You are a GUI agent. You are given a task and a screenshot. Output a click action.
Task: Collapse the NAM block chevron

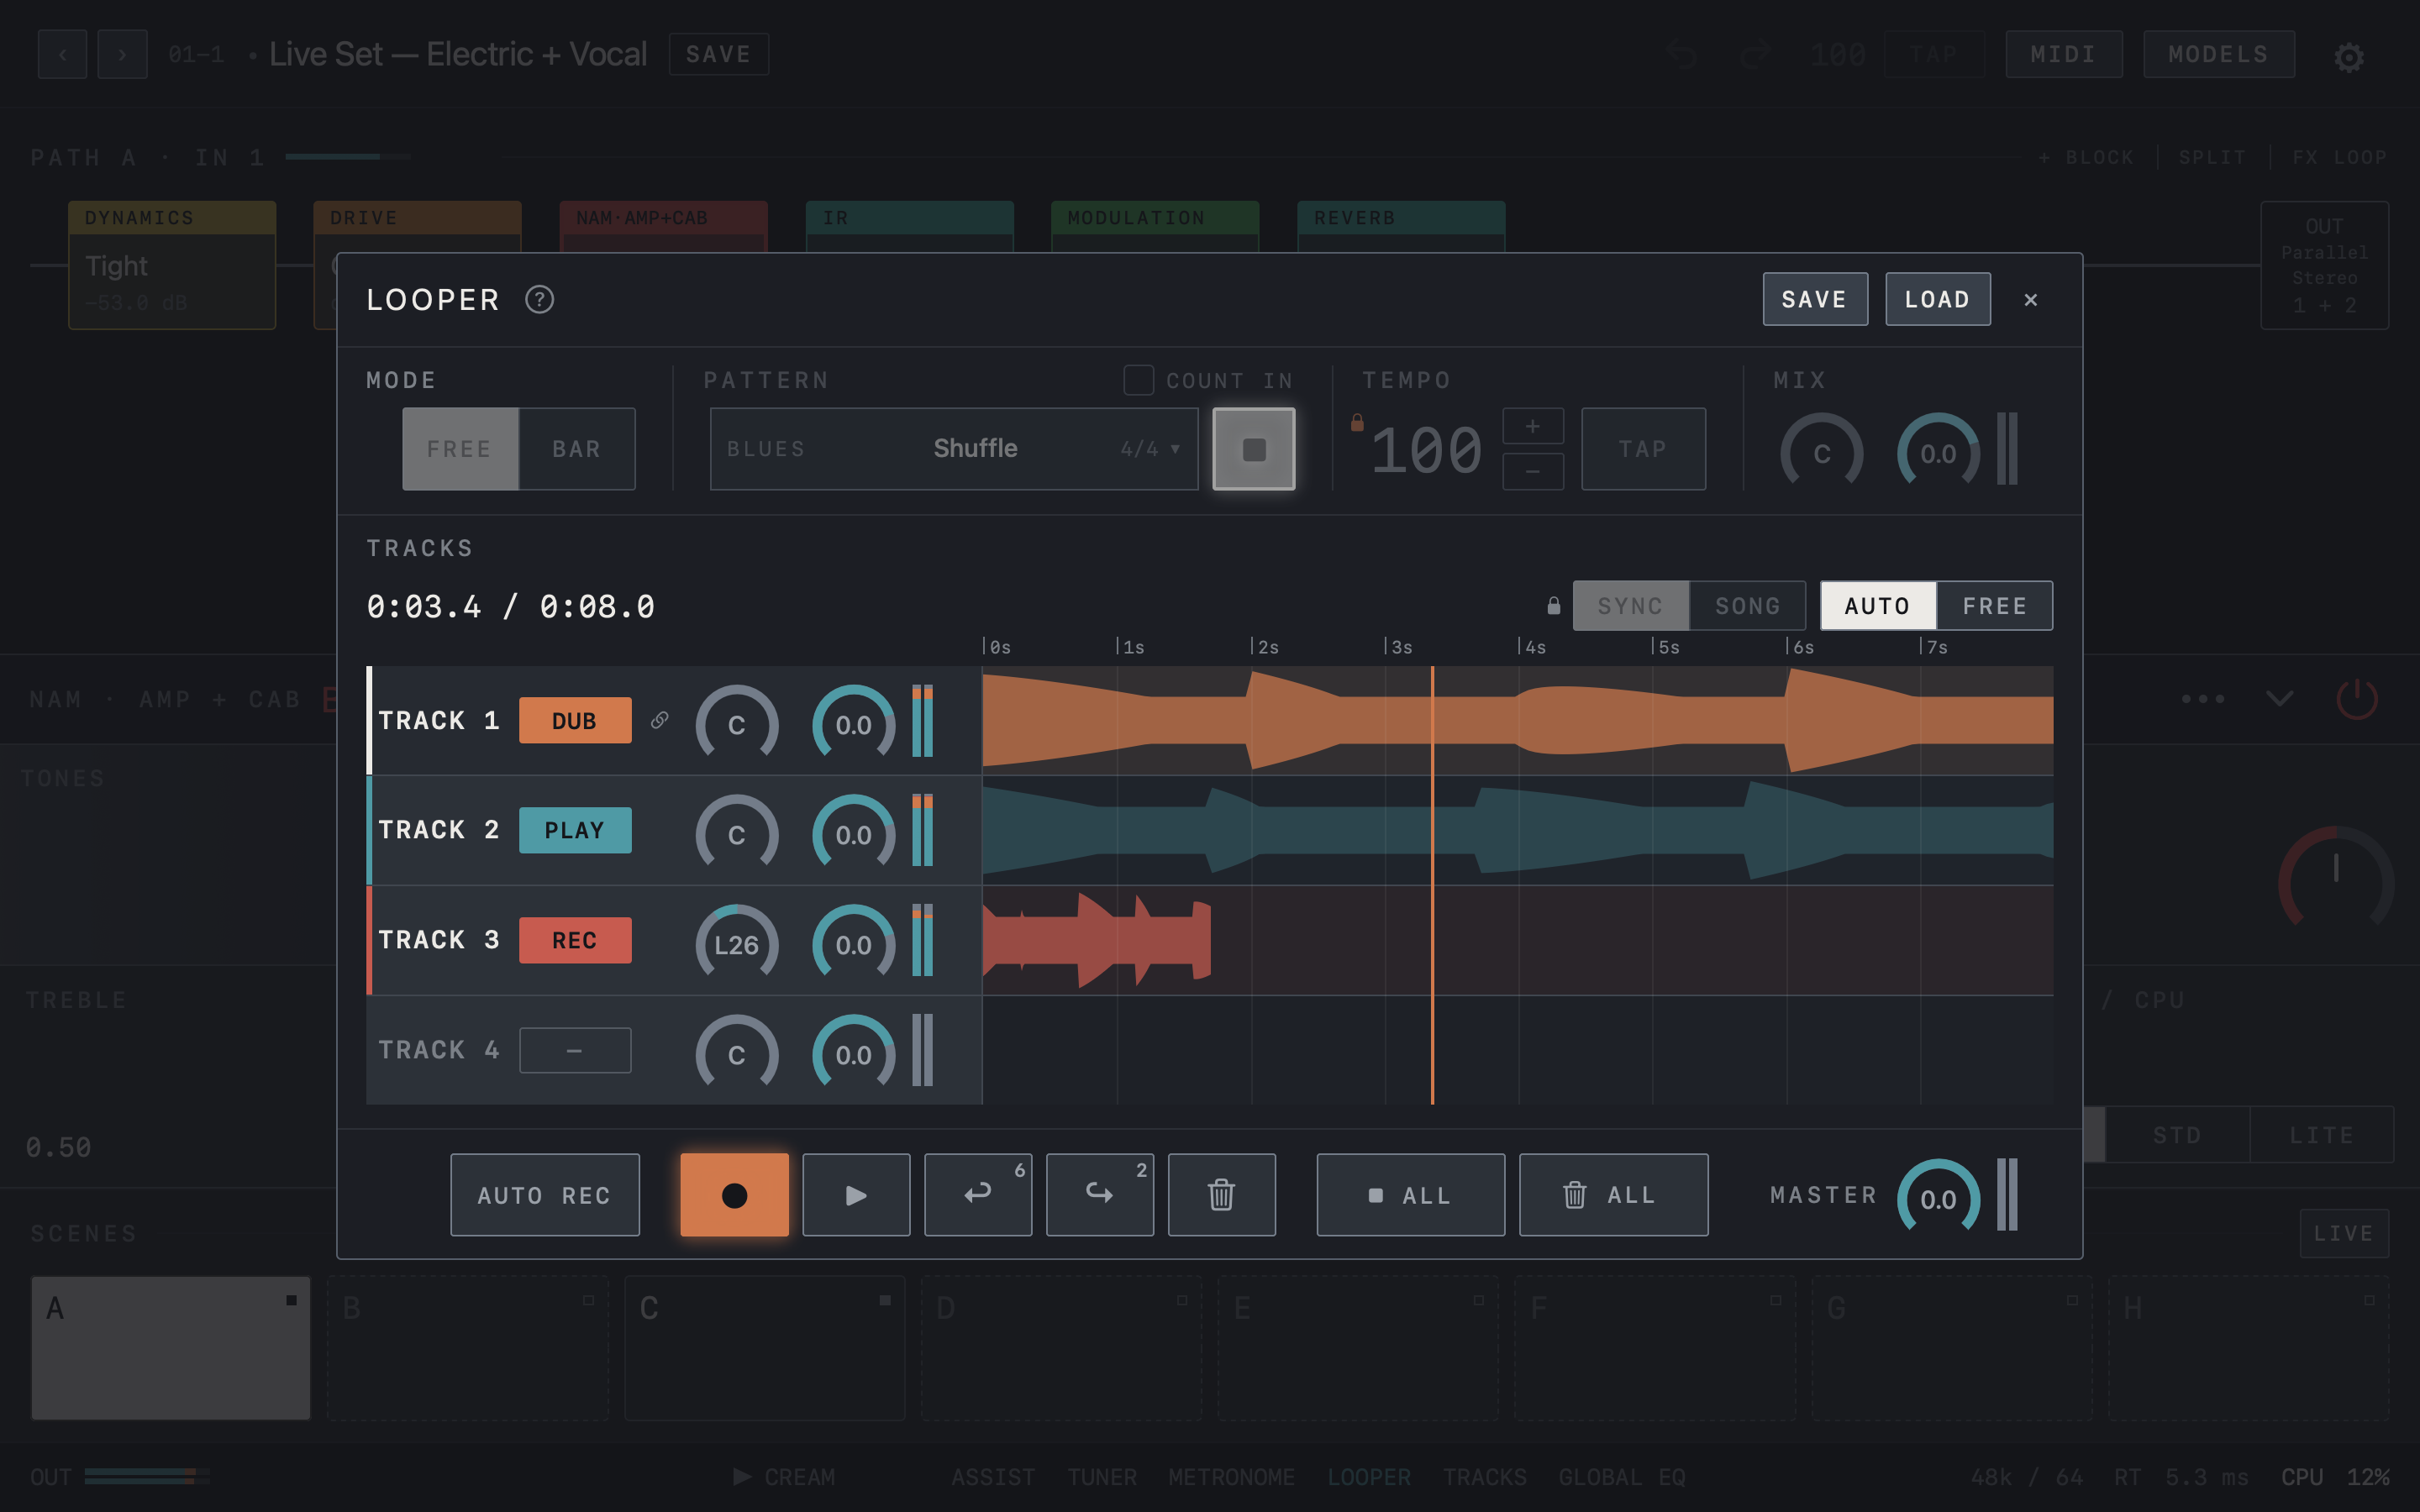tap(2280, 698)
